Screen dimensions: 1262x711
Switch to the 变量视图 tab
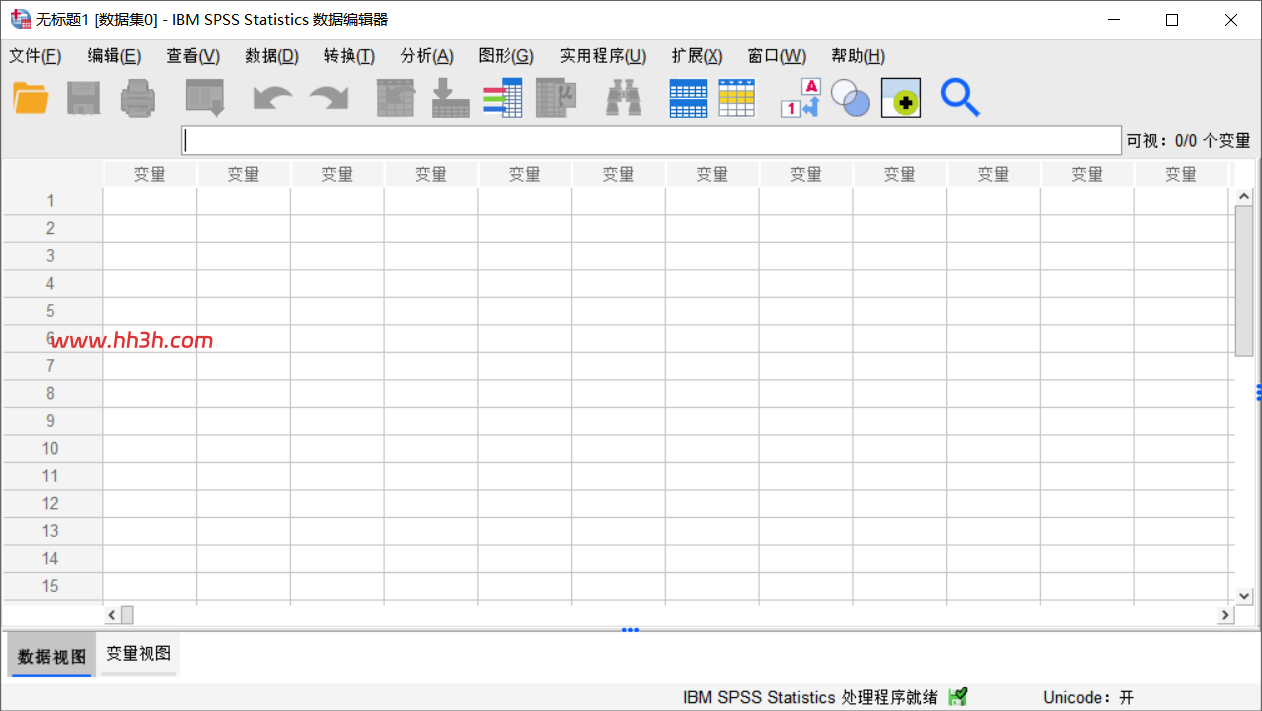coord(139,654)
